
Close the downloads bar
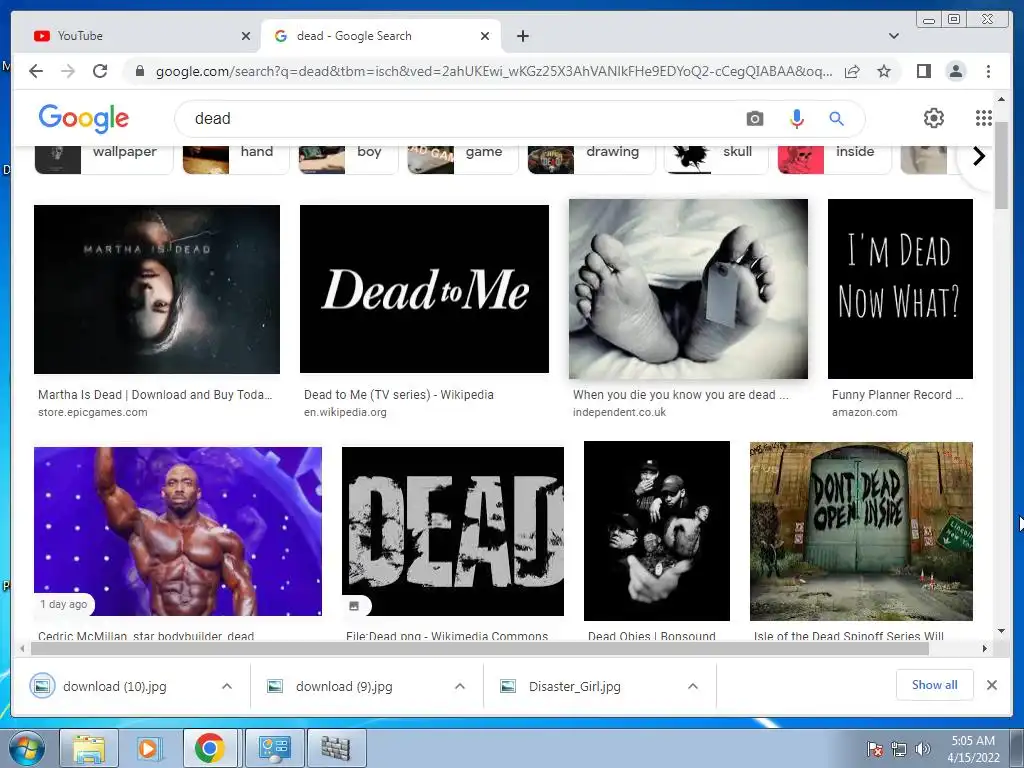[x=992, y=685]
